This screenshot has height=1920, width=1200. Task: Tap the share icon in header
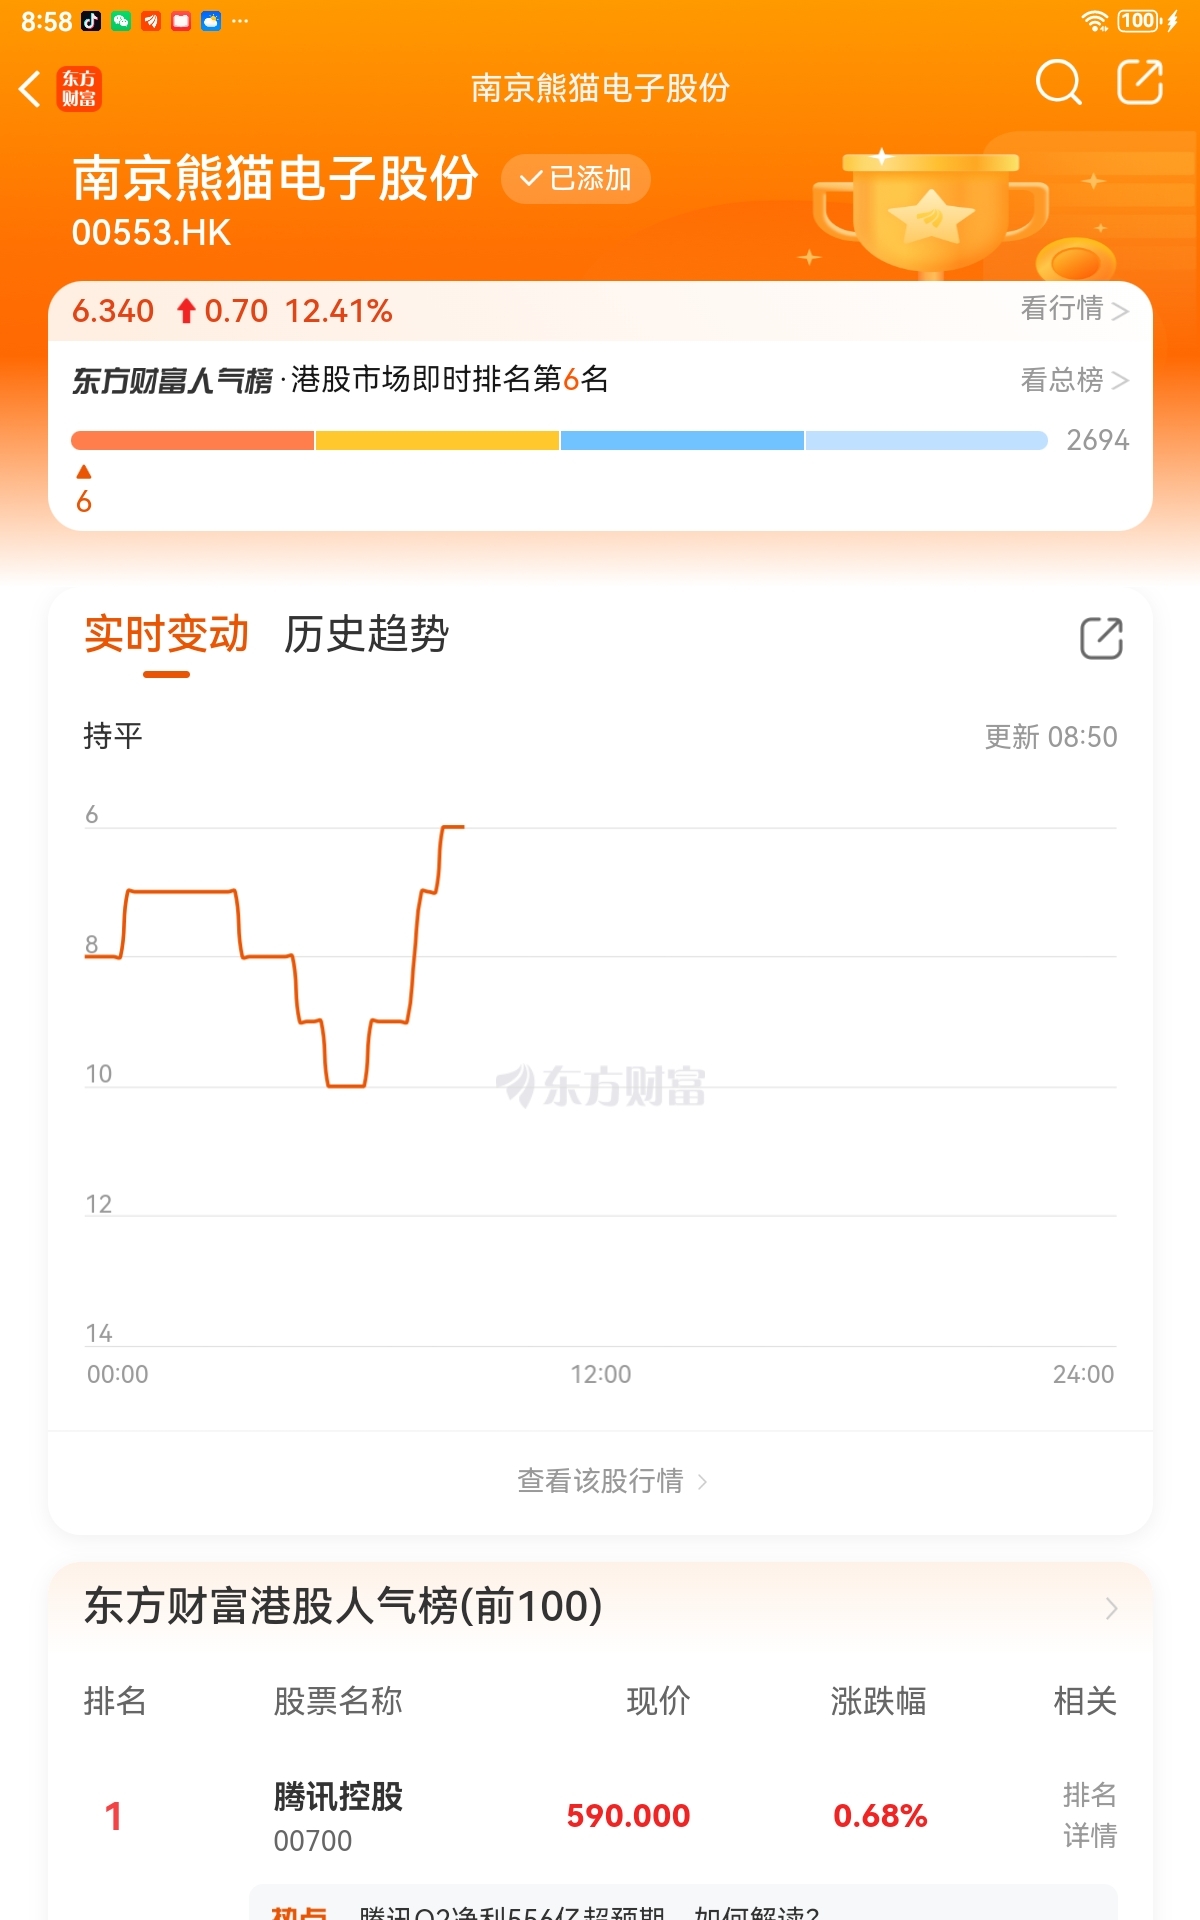coord(1140,83)
